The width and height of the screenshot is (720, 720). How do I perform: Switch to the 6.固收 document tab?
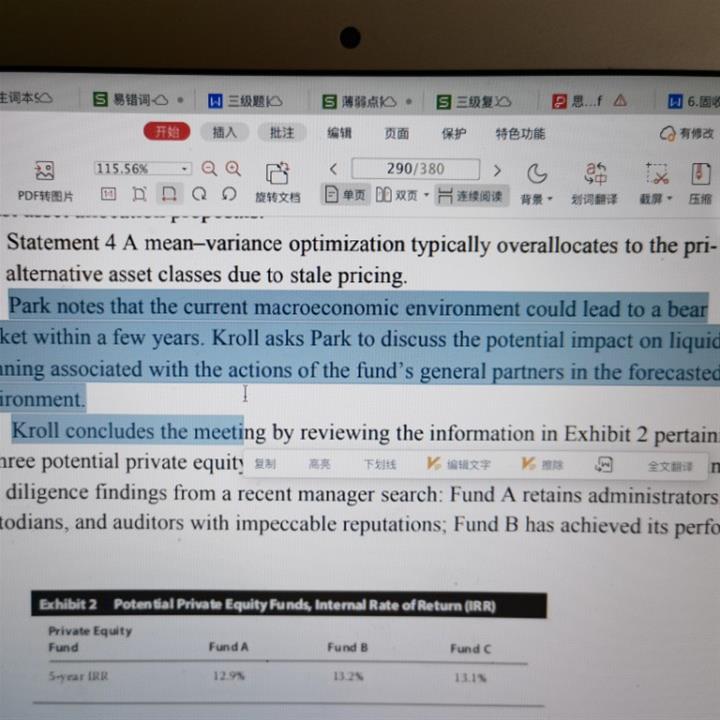tap(693, 101)
